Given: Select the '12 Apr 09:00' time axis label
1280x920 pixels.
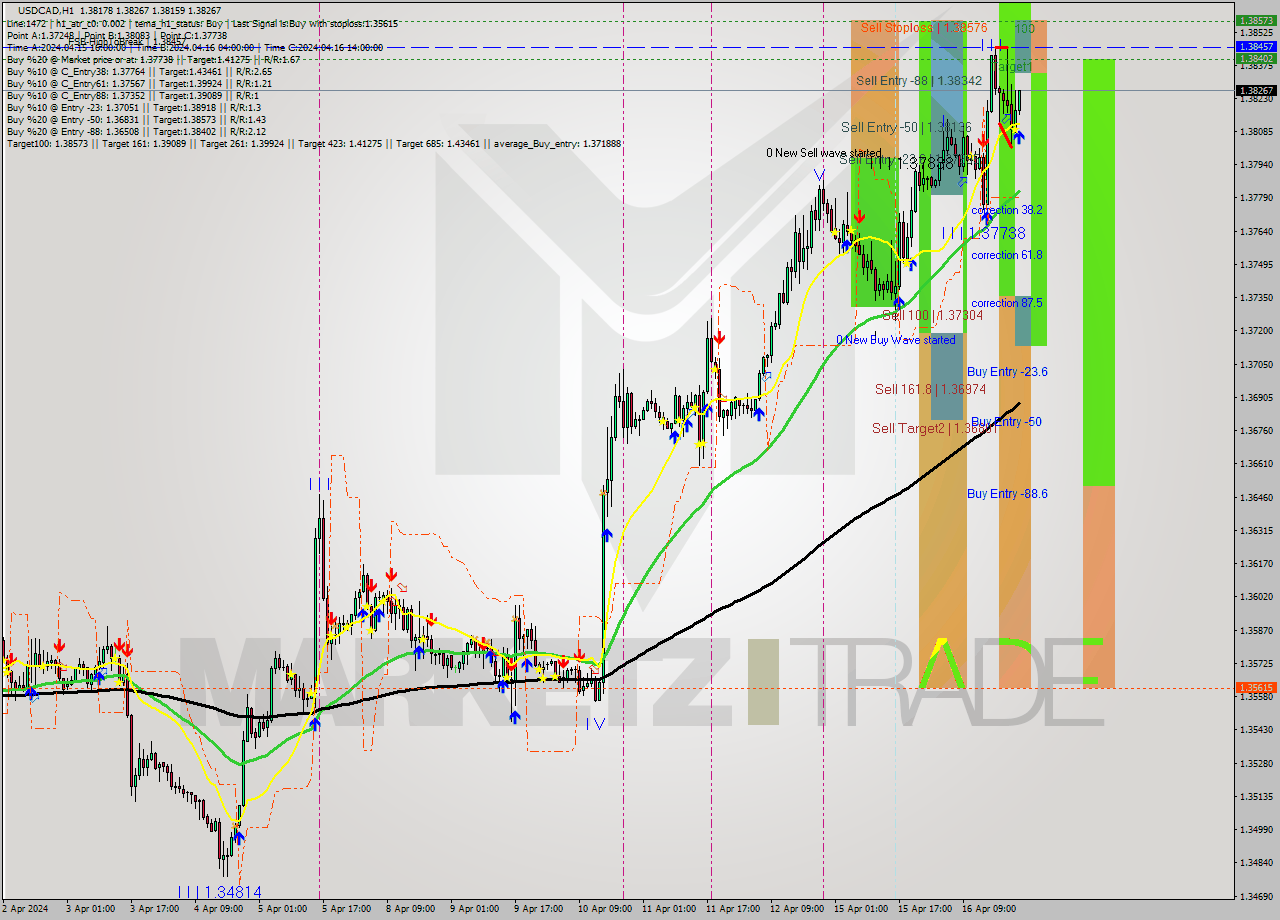Looking at the screenshot, I should coord(797,909).
